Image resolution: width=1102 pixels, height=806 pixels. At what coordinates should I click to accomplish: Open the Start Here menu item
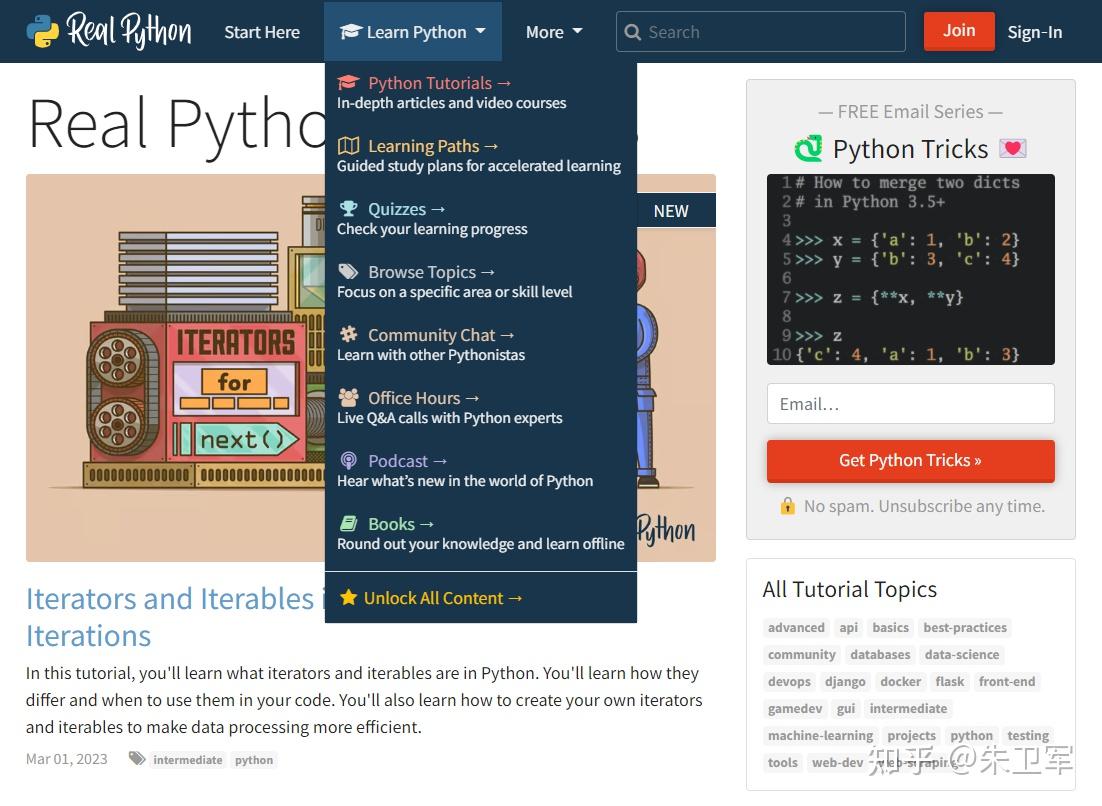(262, 31)
